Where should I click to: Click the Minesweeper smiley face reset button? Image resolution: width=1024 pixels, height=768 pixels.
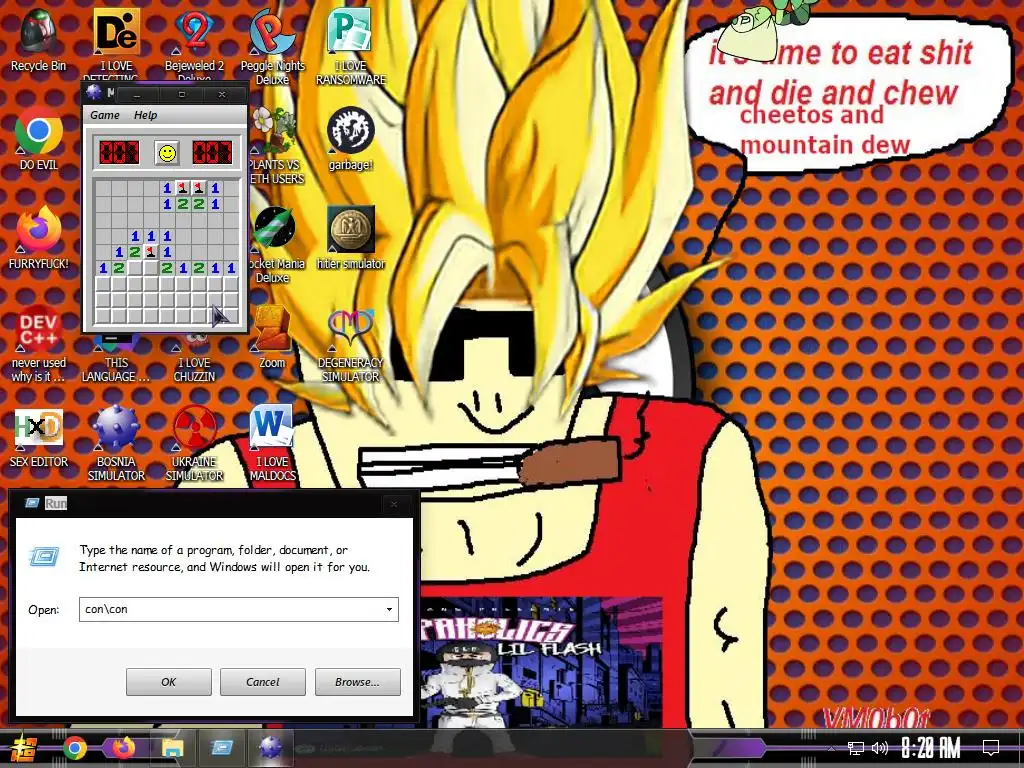coord(168,153)
